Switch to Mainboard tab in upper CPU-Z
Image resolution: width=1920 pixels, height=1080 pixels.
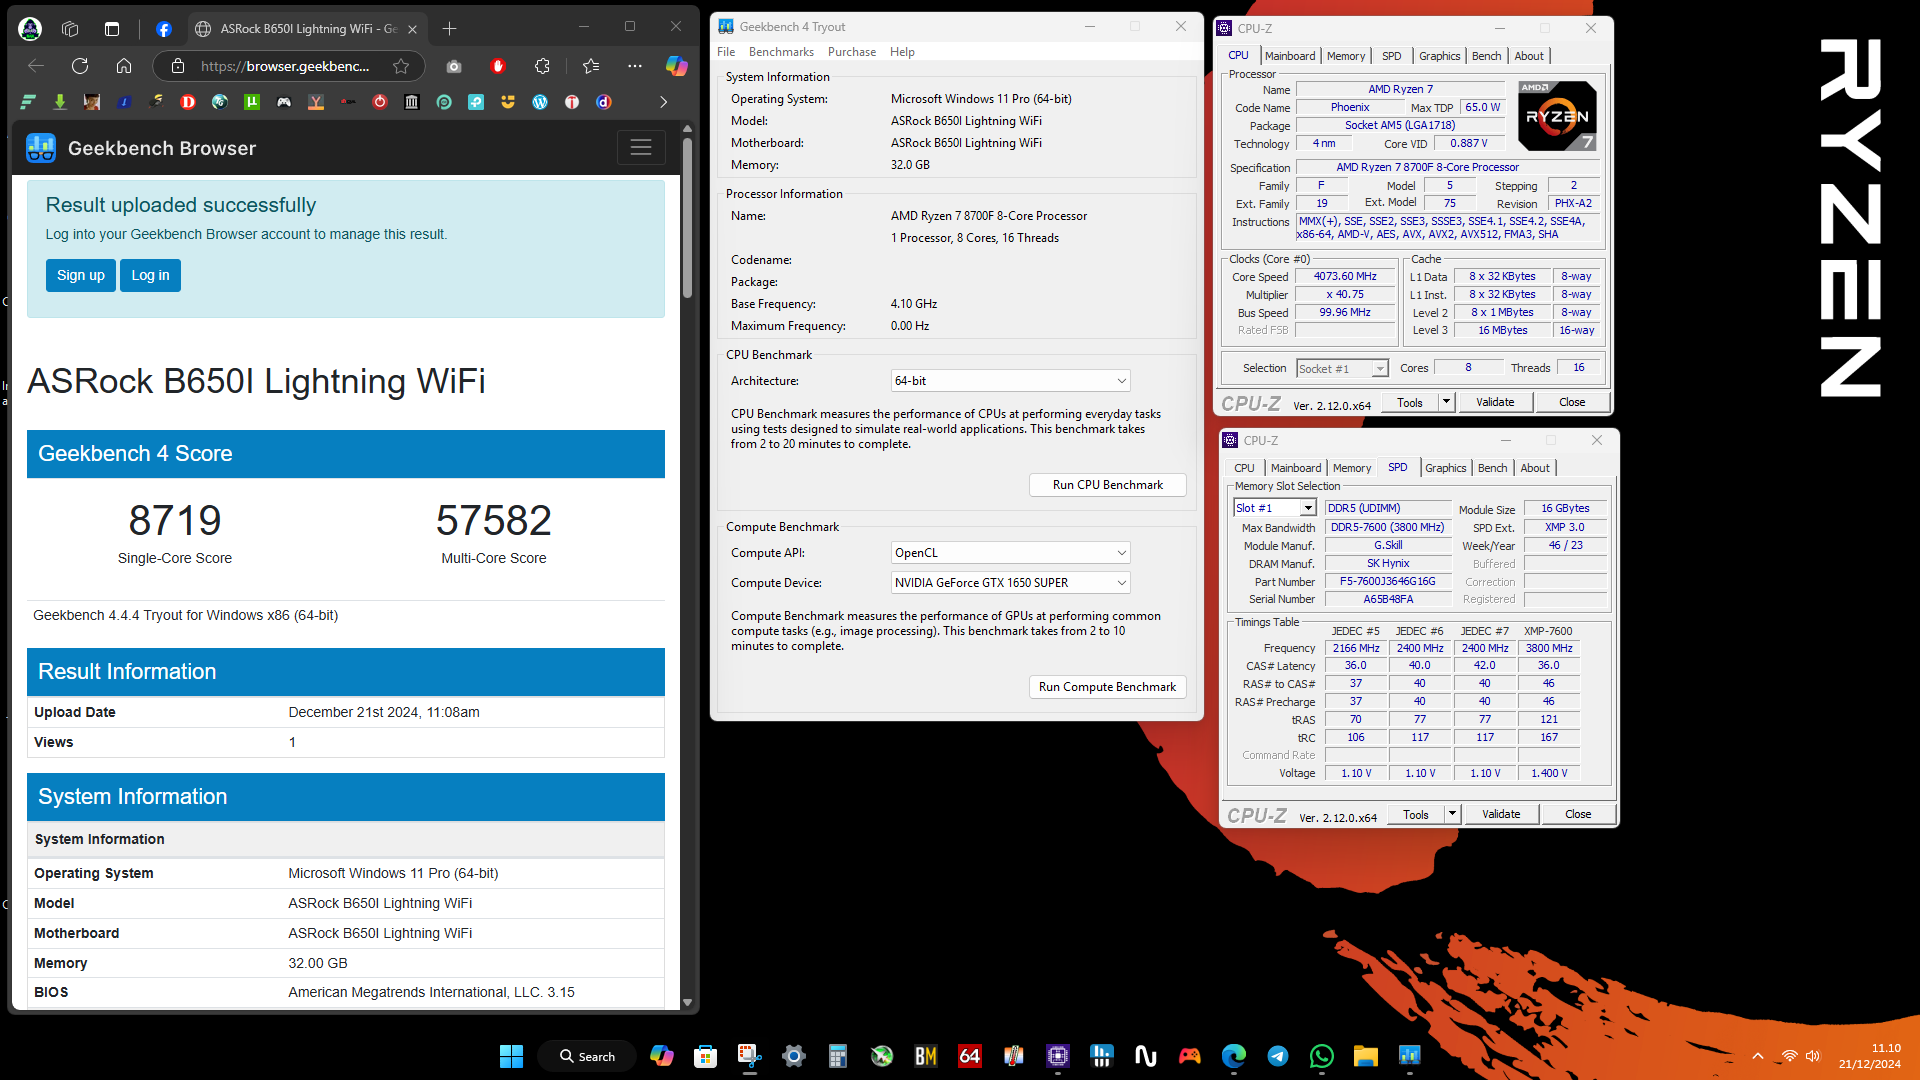[1290, 56]
